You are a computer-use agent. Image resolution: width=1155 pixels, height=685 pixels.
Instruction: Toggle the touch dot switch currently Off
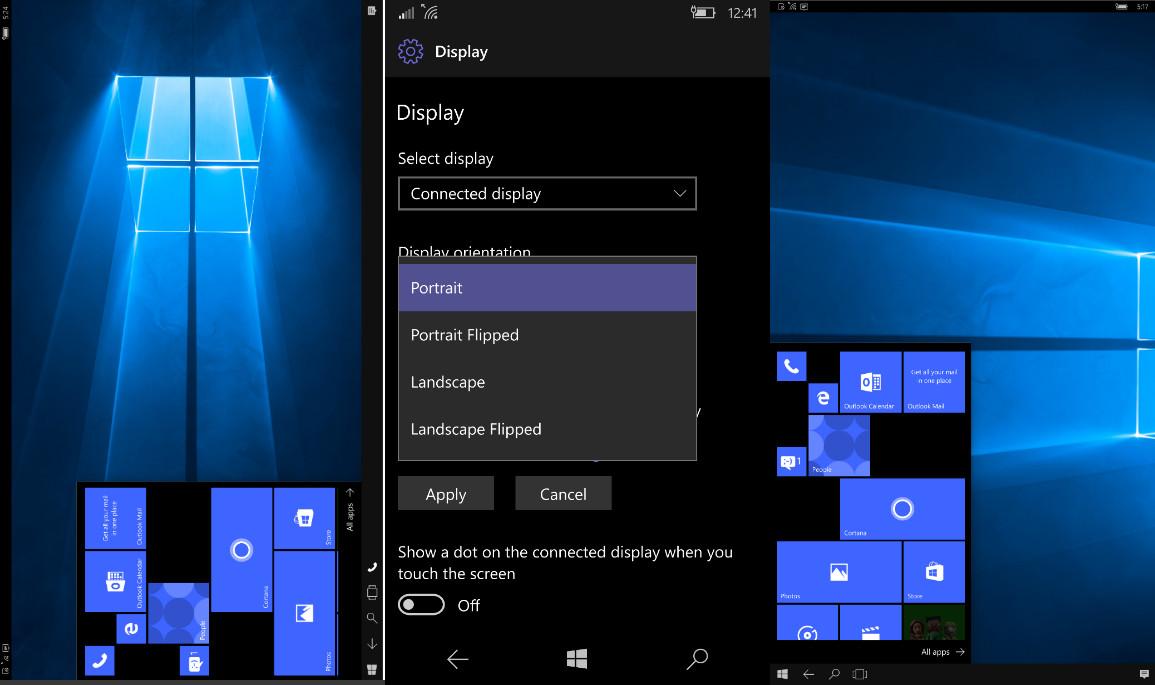(421, 605)
